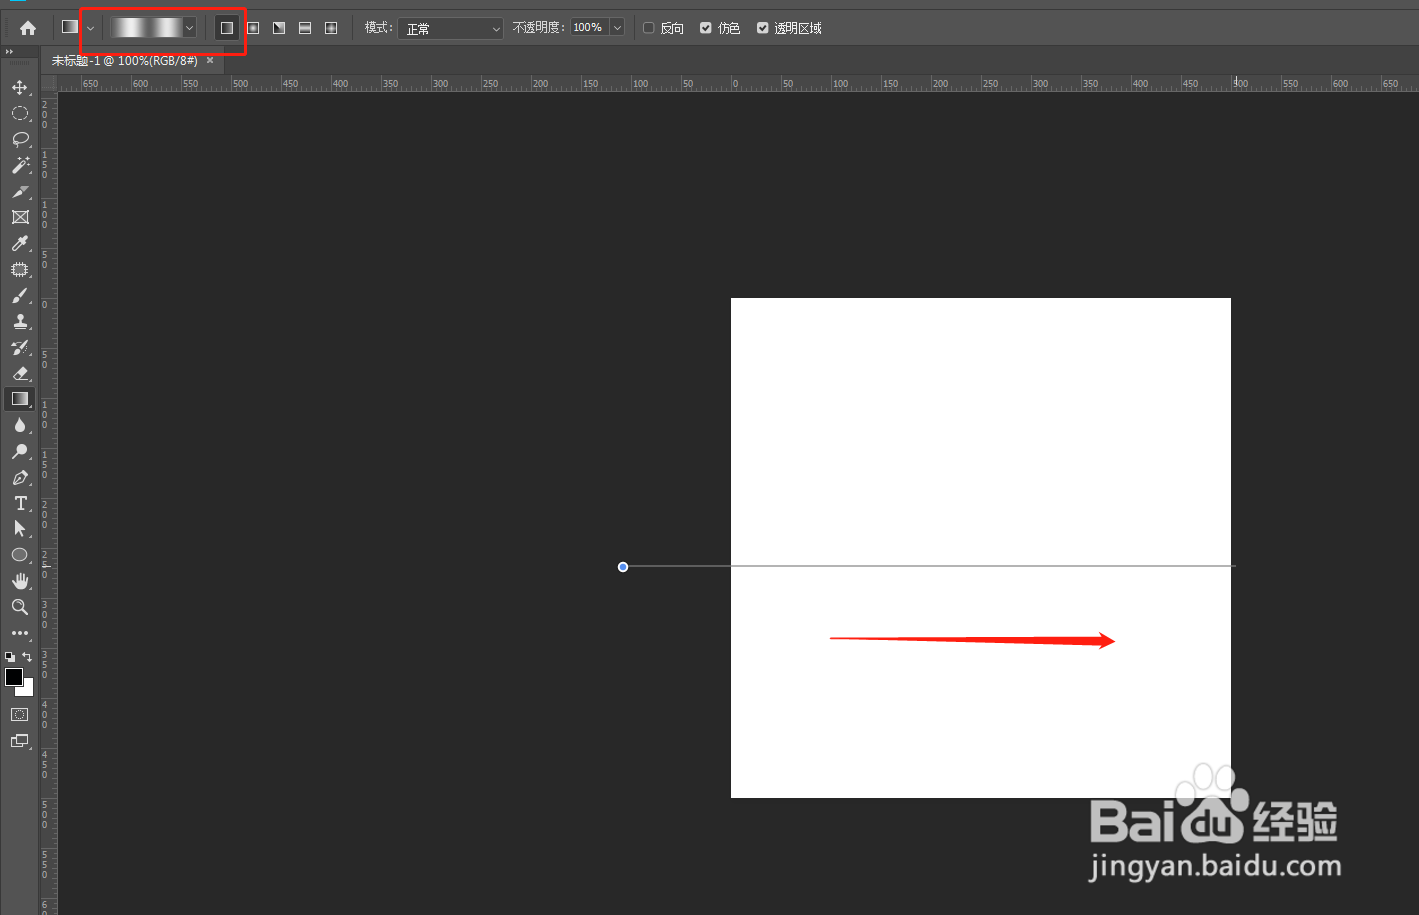Choose Diamond Gradient style

[331, 28]
